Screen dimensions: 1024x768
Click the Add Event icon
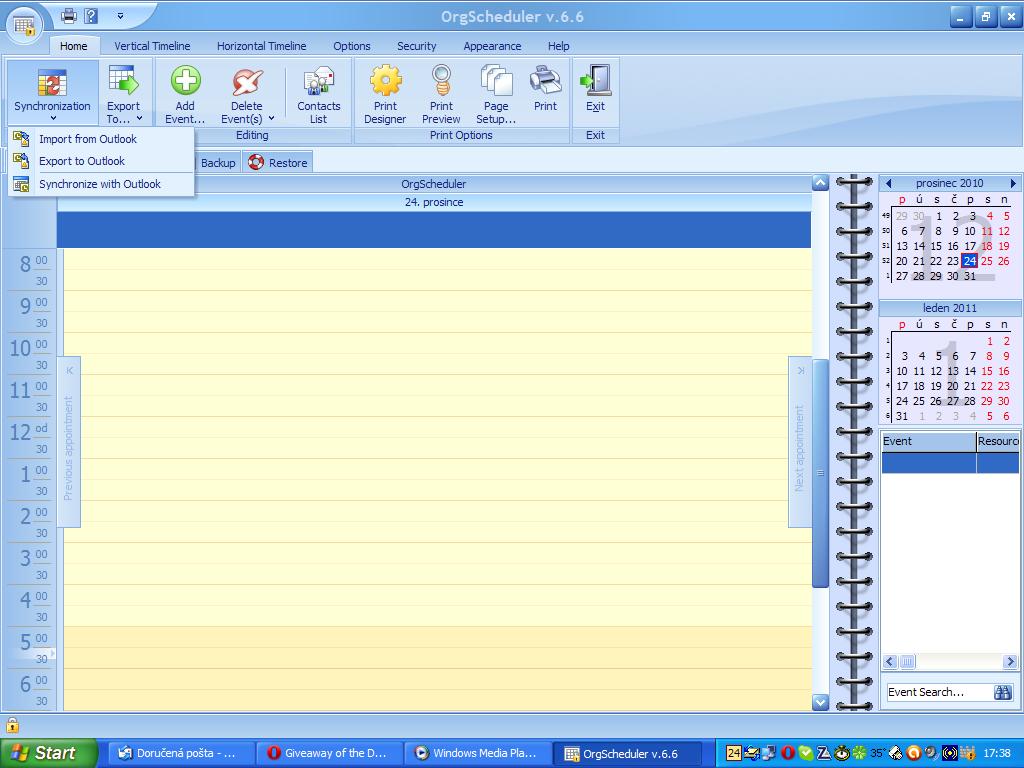click(185, 82)
